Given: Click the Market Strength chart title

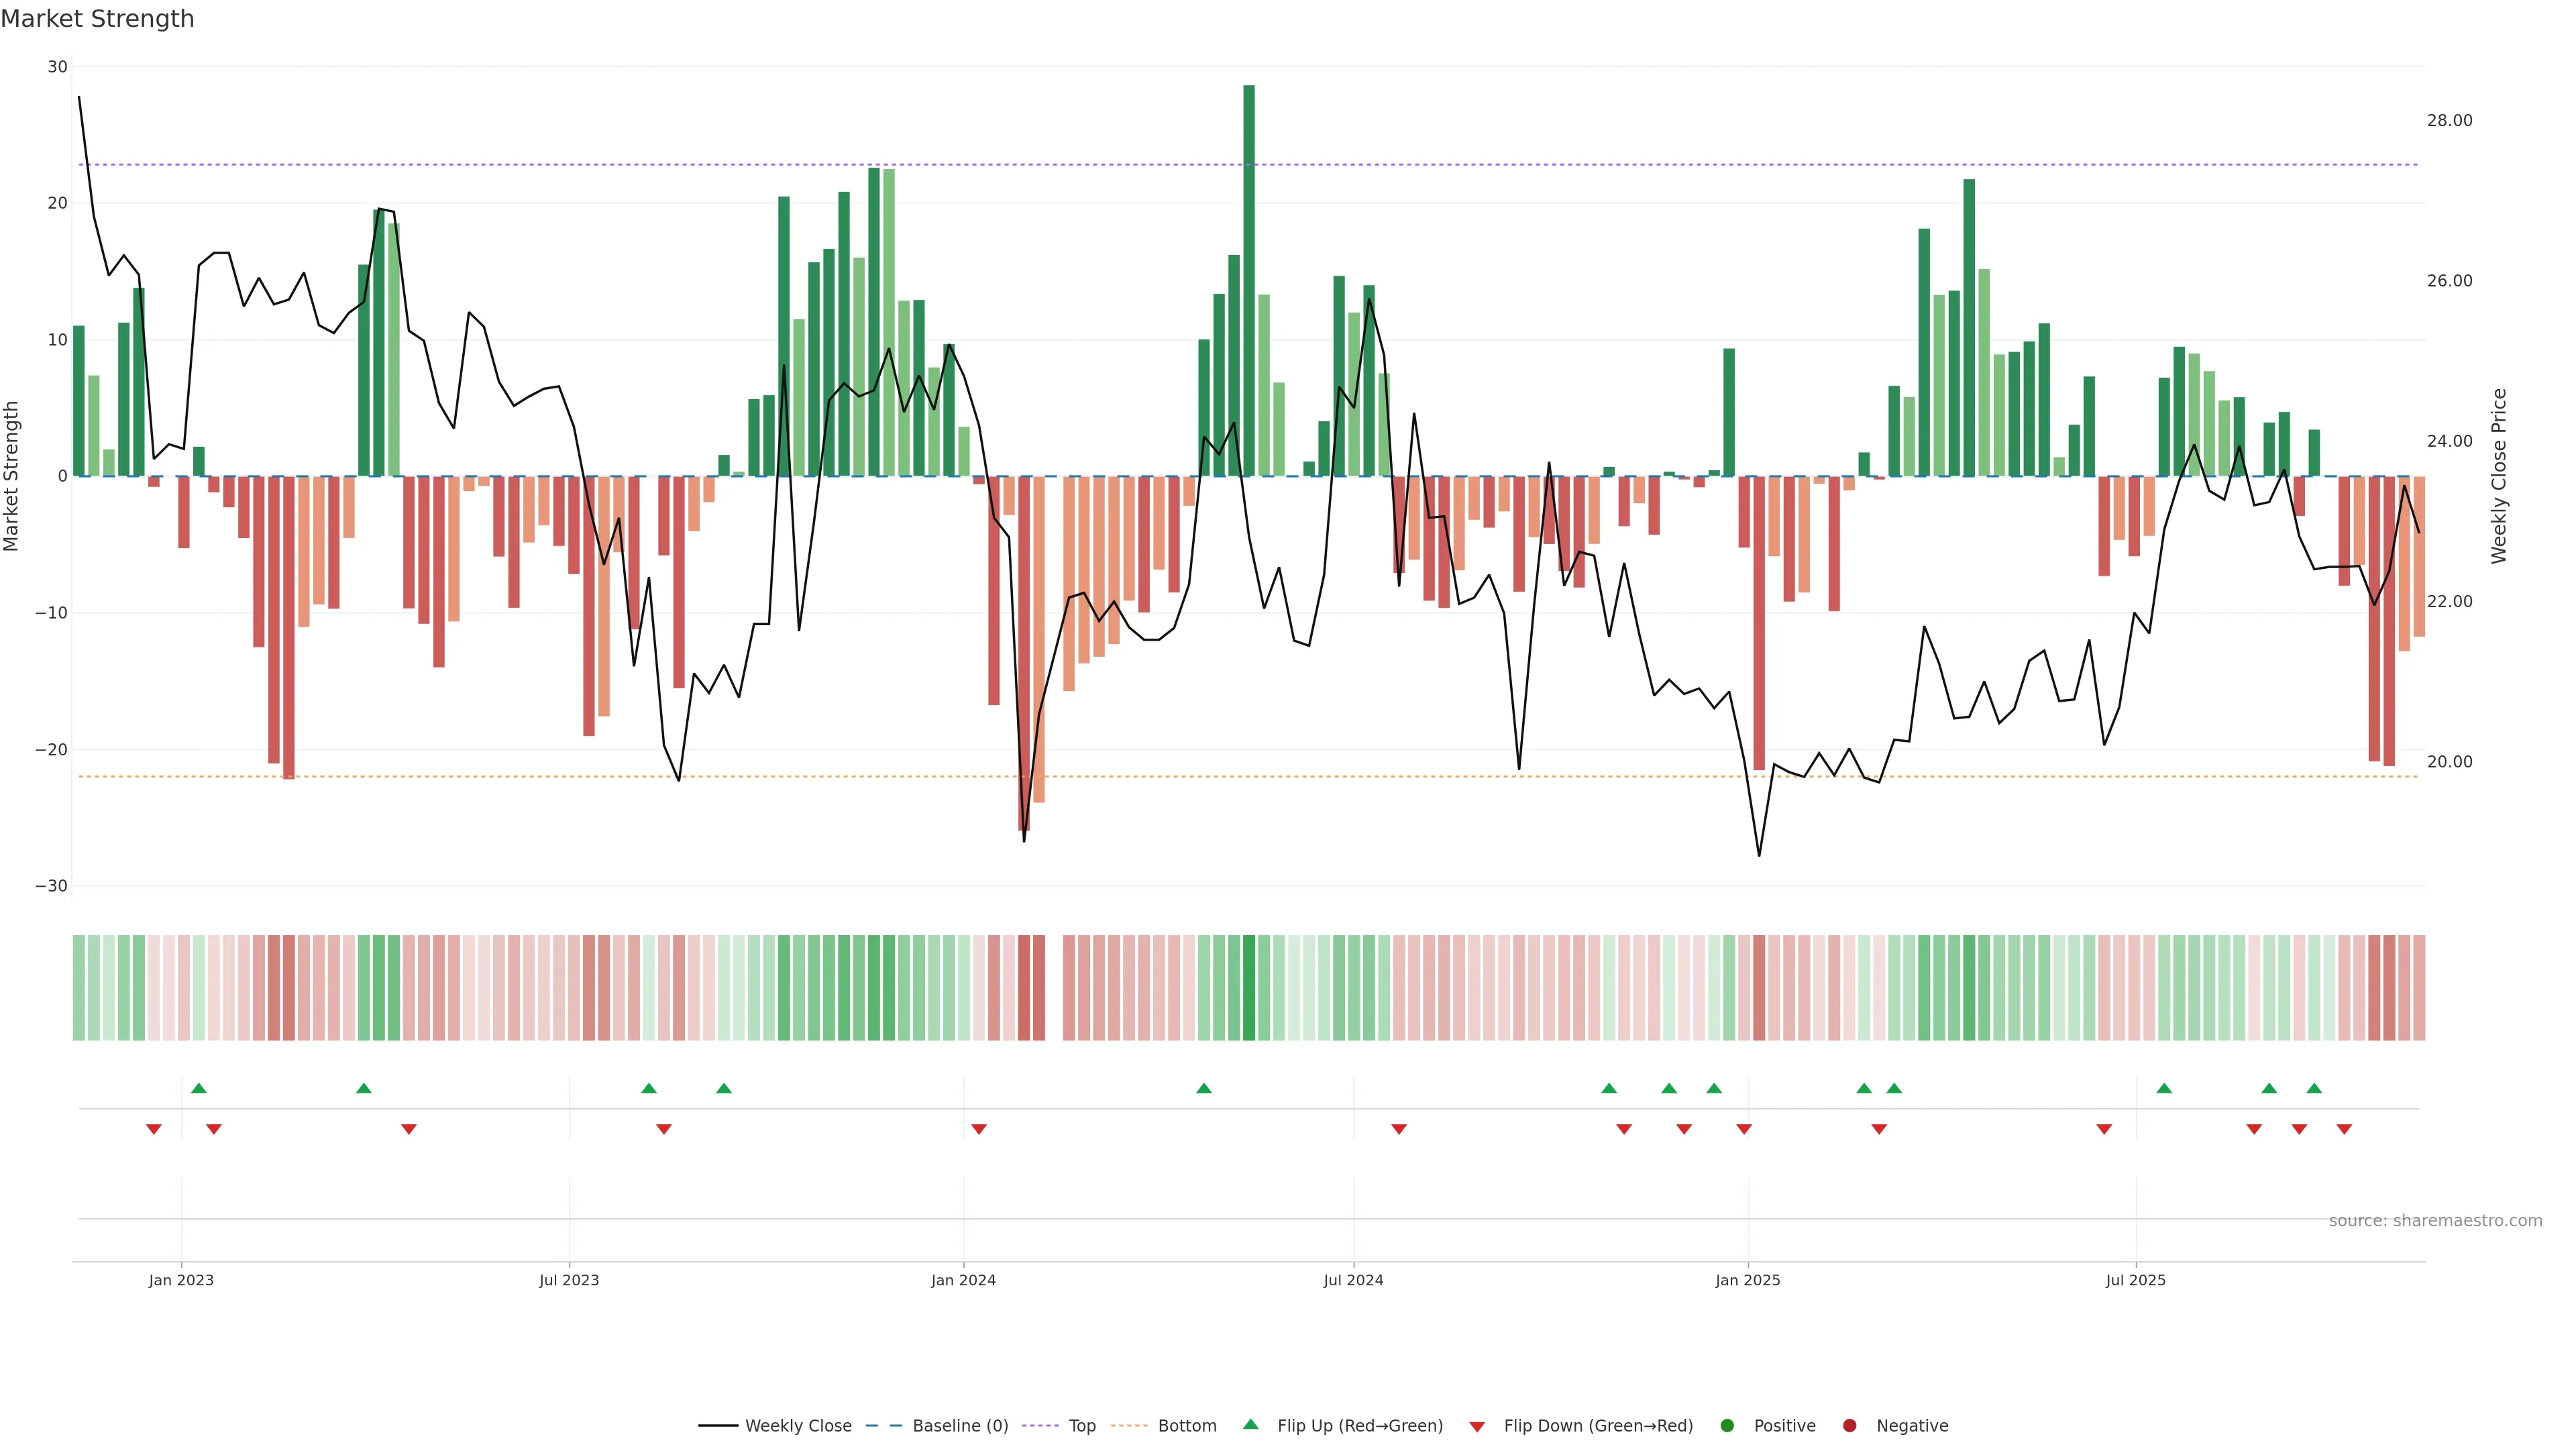Looking at the screenshot, I should 97,19.
